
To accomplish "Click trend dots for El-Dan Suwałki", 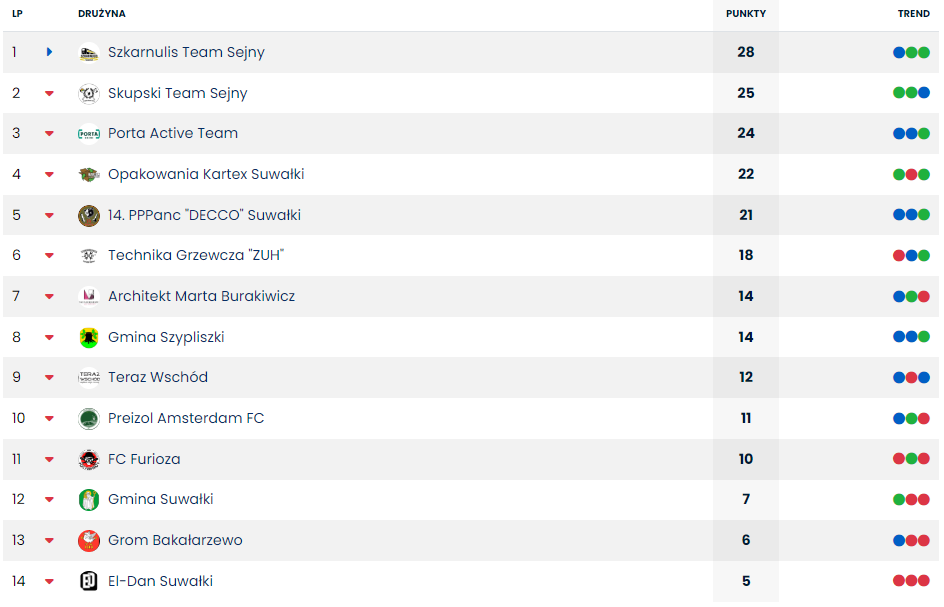I will pos(911,581).
